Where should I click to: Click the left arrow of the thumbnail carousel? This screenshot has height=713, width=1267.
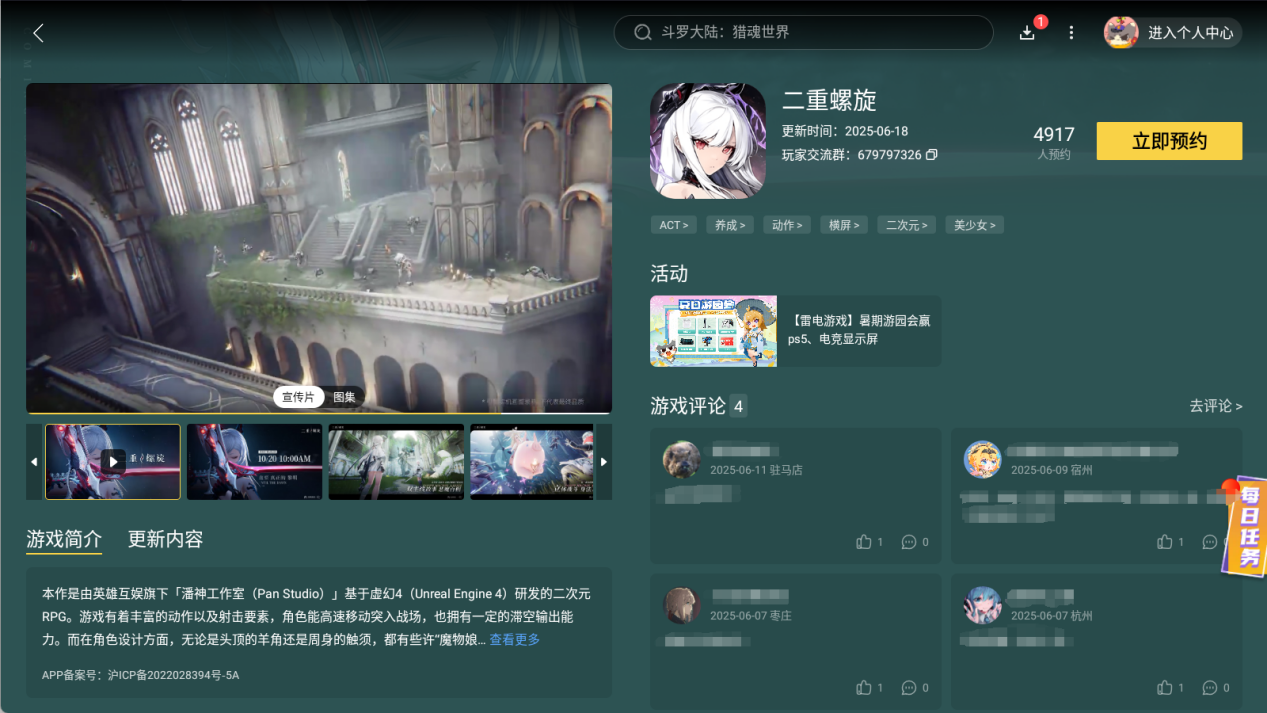(33, 461)
